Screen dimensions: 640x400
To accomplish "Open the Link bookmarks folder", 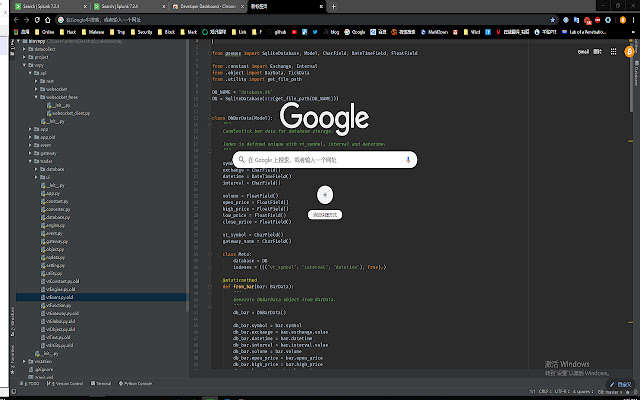I will pyautogui.click(x=239, y=32).
